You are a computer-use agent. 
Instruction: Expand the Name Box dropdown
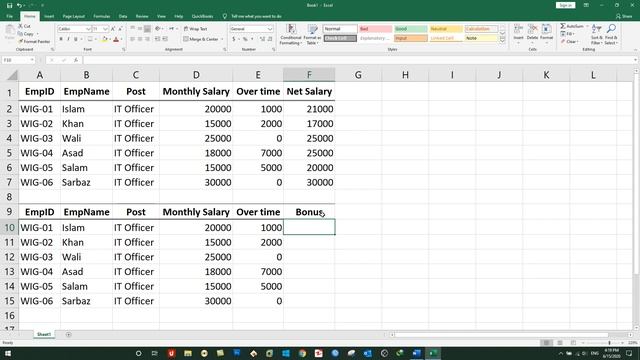pyautogui.click(x=32, y=60)
